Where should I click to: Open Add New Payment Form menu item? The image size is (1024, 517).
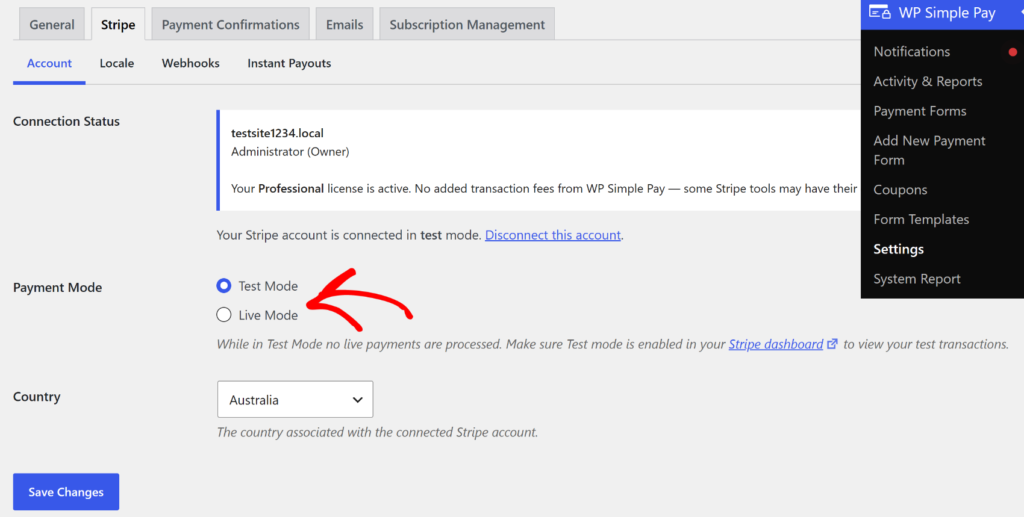[x=929, y=150]
